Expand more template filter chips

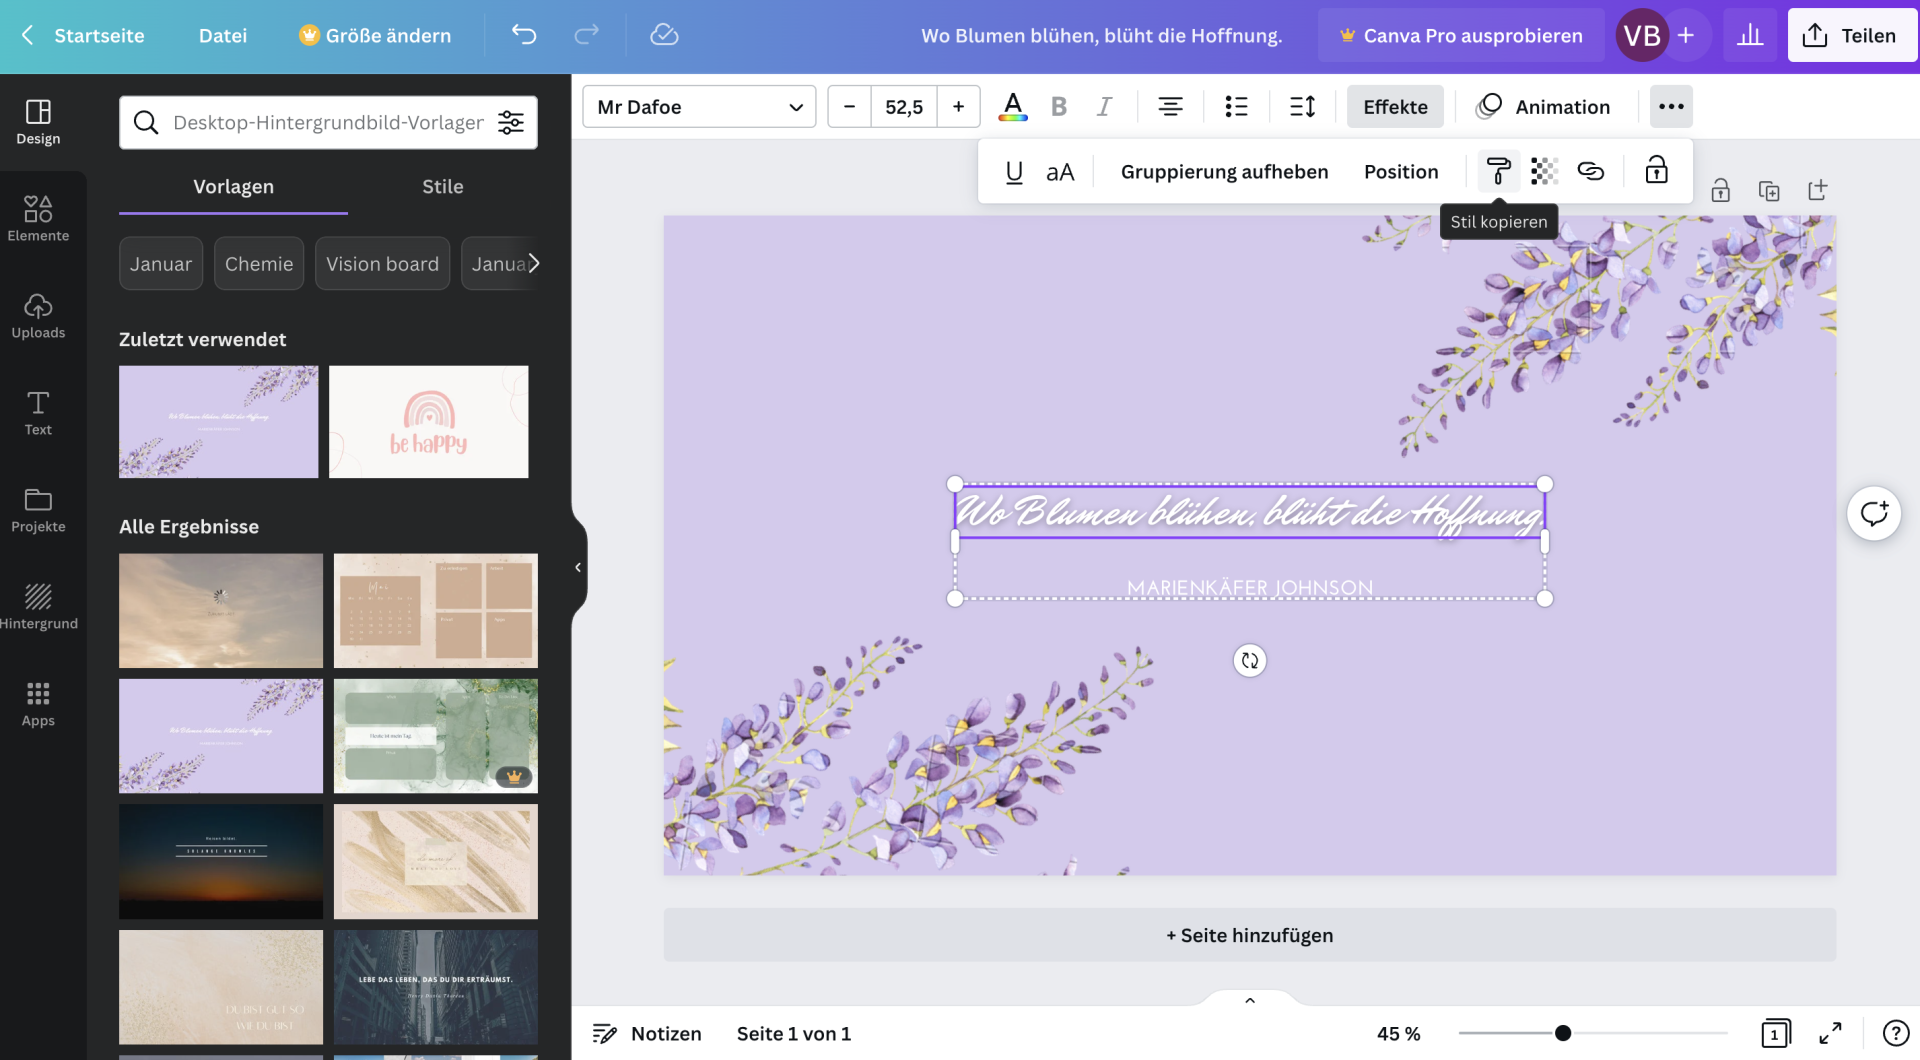point(536,263)
